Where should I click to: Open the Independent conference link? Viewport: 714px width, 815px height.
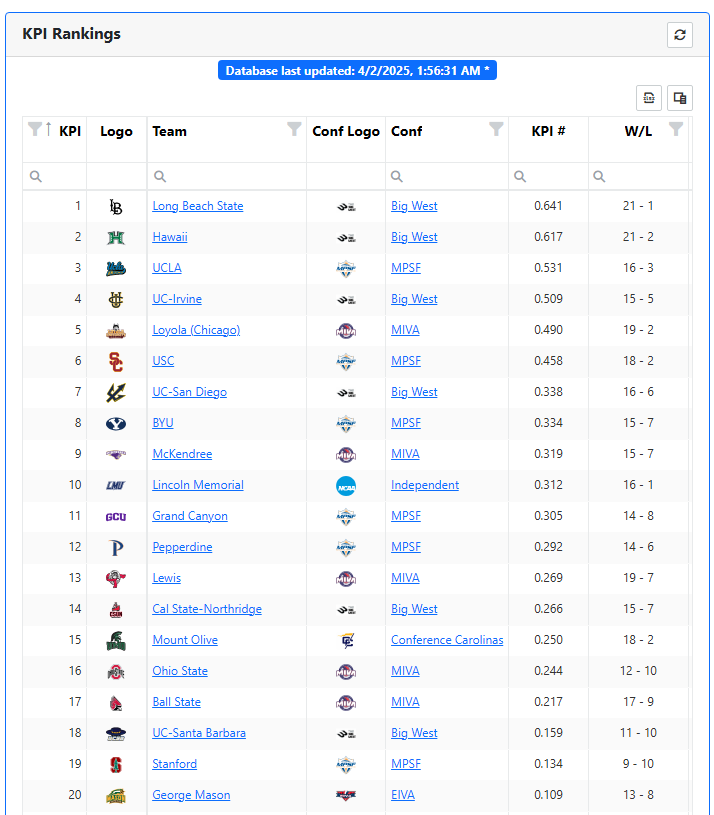(425, 485)
